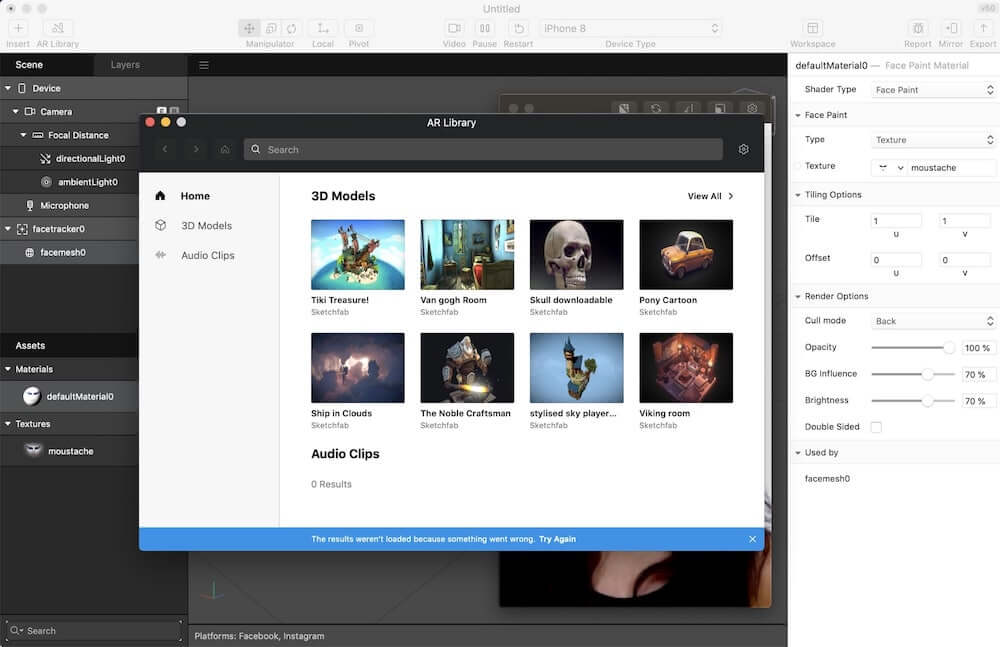This screenshot has width=1000, height=647.
Task: Click the Restart icon in toolbar
Action: tap(518, 28)
